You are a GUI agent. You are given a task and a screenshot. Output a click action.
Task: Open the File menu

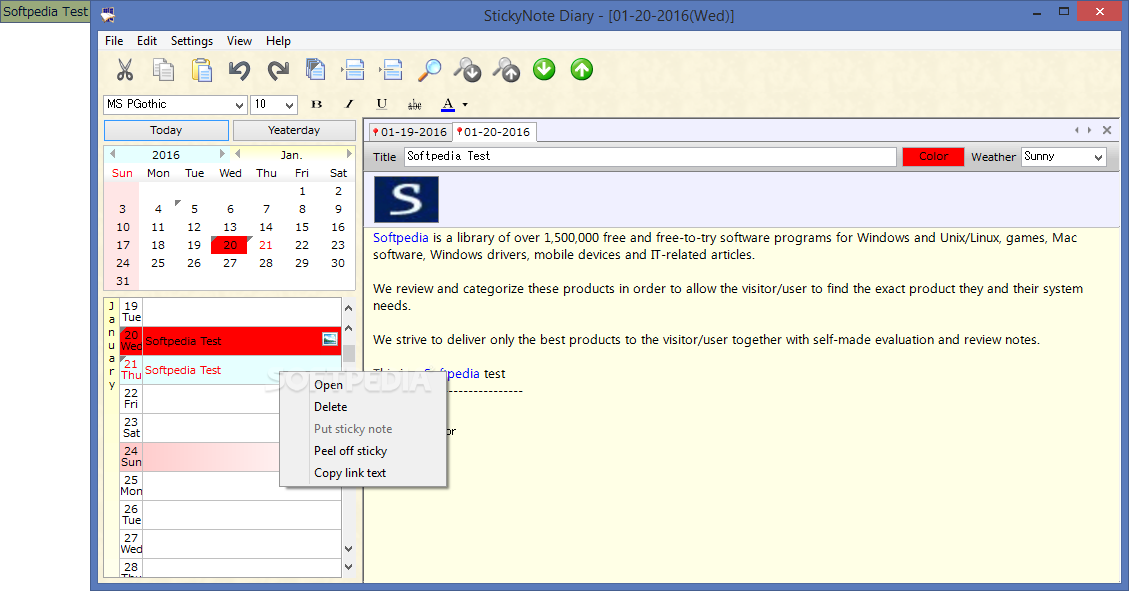(x=114, y=41)
